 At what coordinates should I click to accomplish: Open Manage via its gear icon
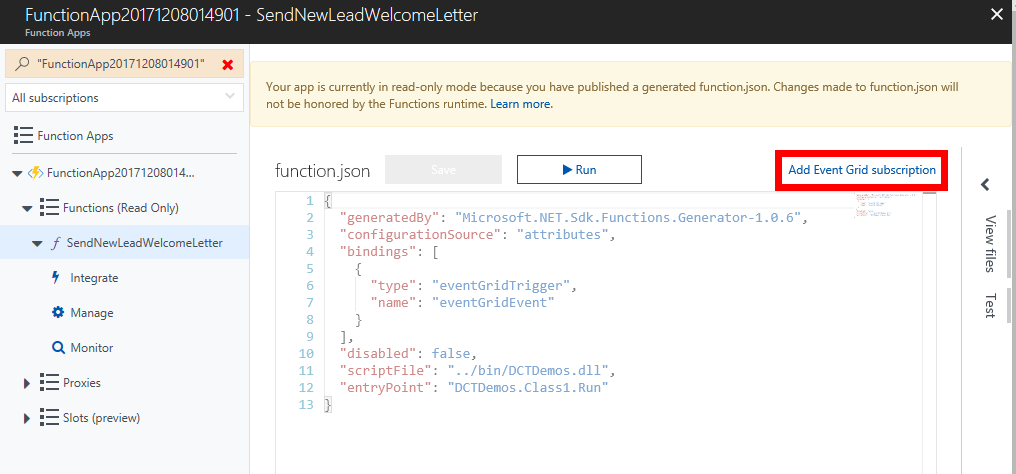(x=57, y=313)
